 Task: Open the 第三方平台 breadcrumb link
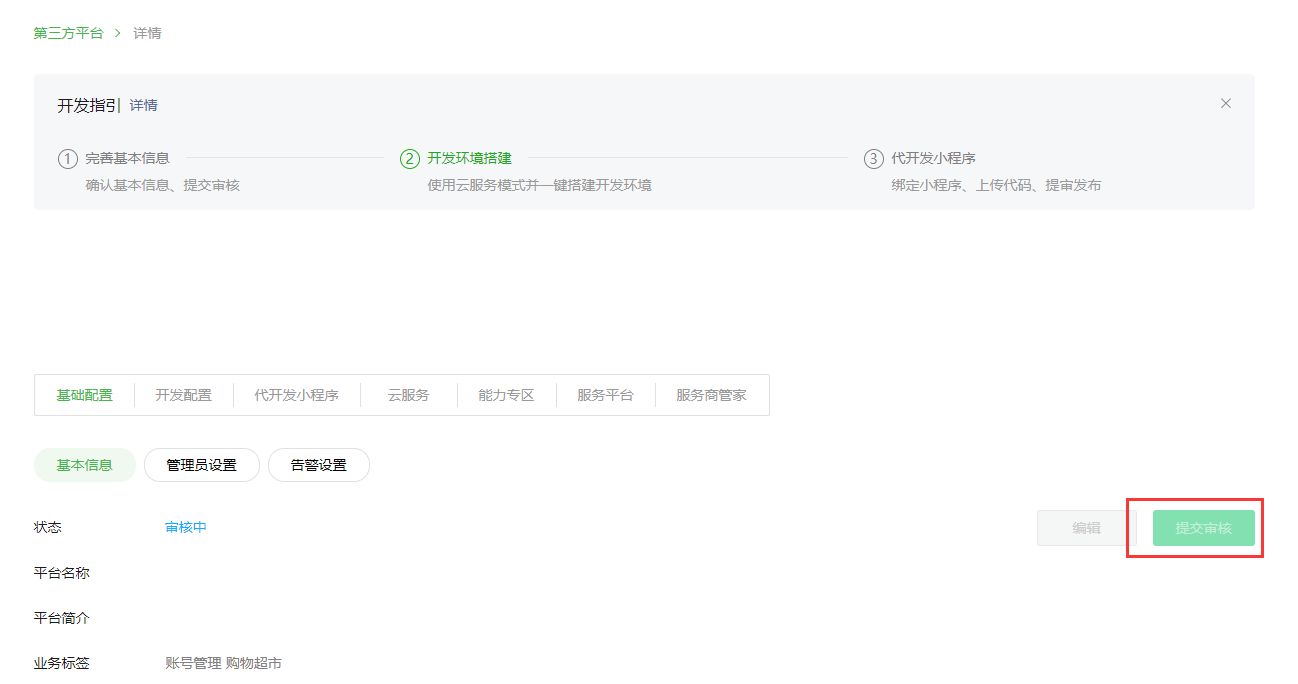click(x=68, y=33)
